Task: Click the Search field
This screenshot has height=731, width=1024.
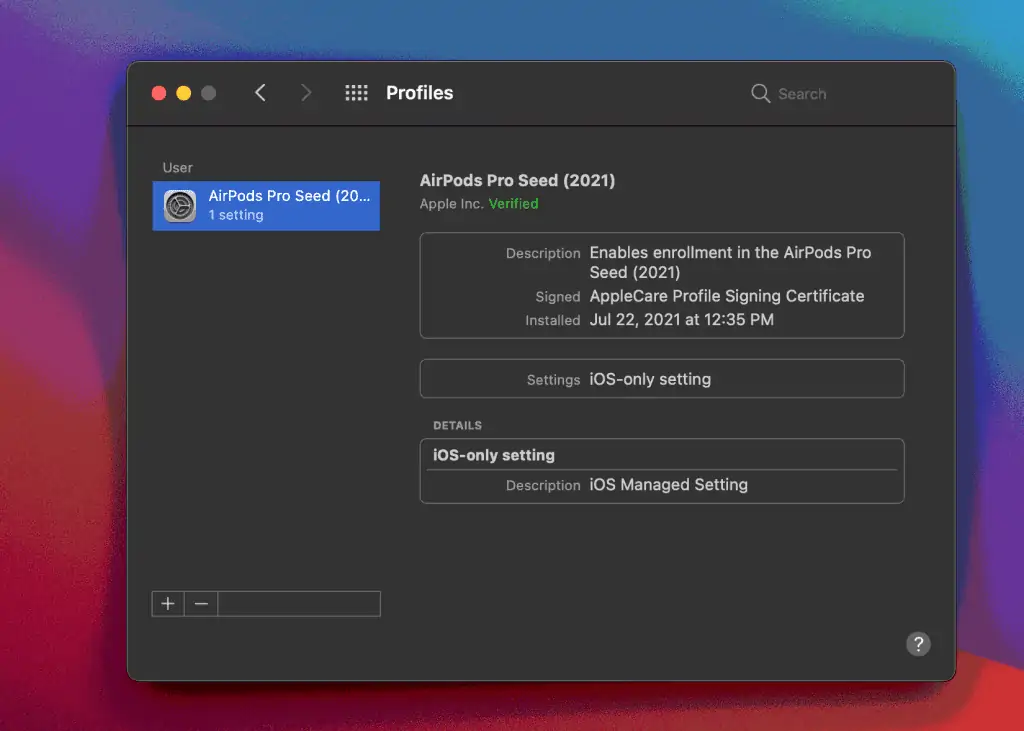Action: click(810, 93)
